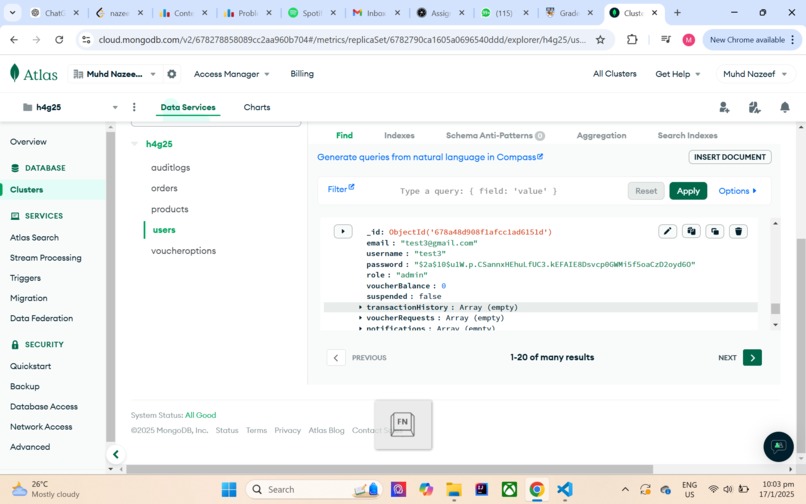The width and height of the screenshot is (806, 504).
Task: Delete the test3 document trash icon
Action: click(x=739, y=231)
